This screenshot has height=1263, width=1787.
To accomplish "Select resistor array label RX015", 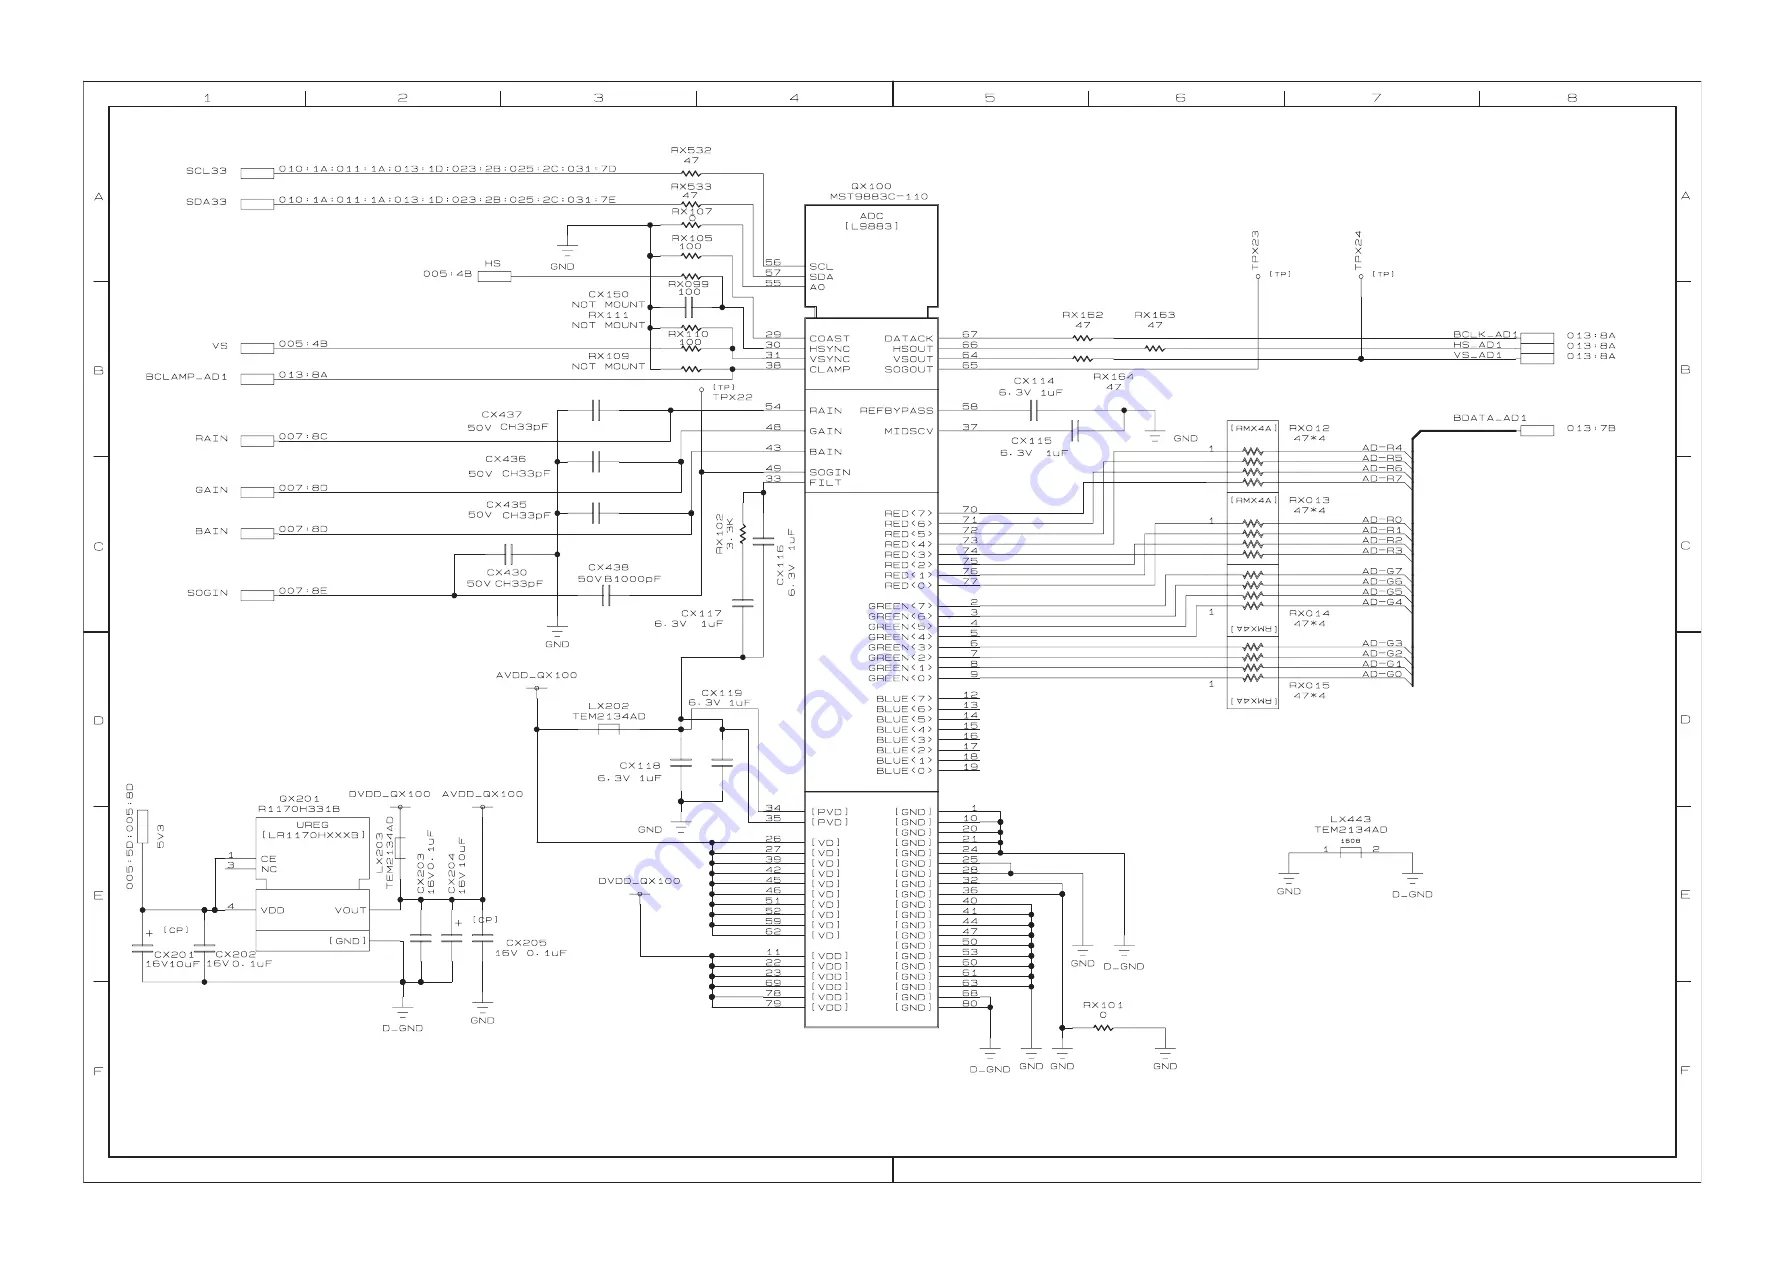I will 1309,685.
